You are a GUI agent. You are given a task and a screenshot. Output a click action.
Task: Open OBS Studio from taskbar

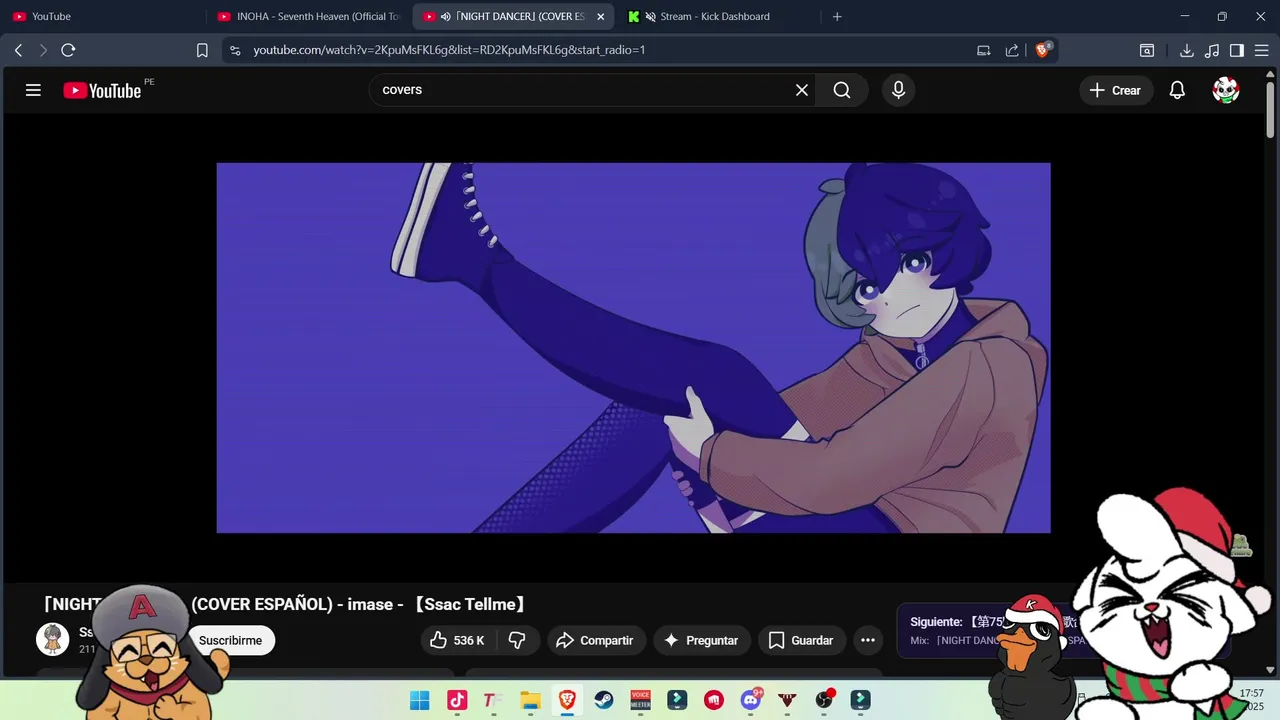[824, 700]
